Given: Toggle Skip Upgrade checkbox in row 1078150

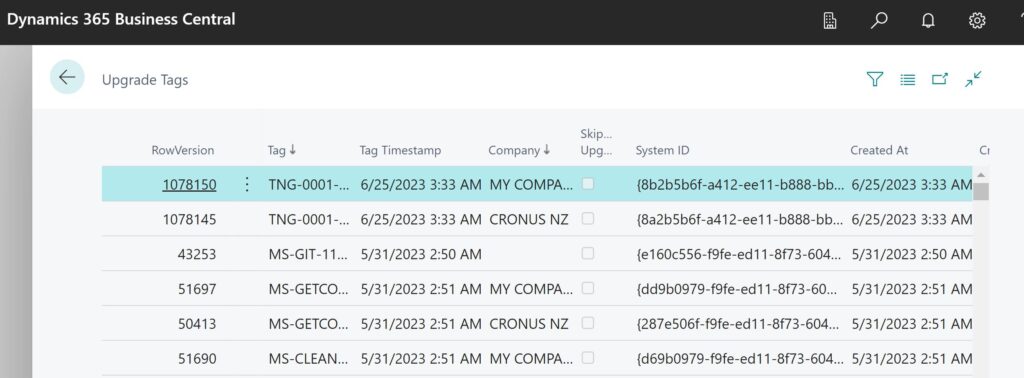Looking at the screenshot, I should pyautogui.click(x=588, y=184).
